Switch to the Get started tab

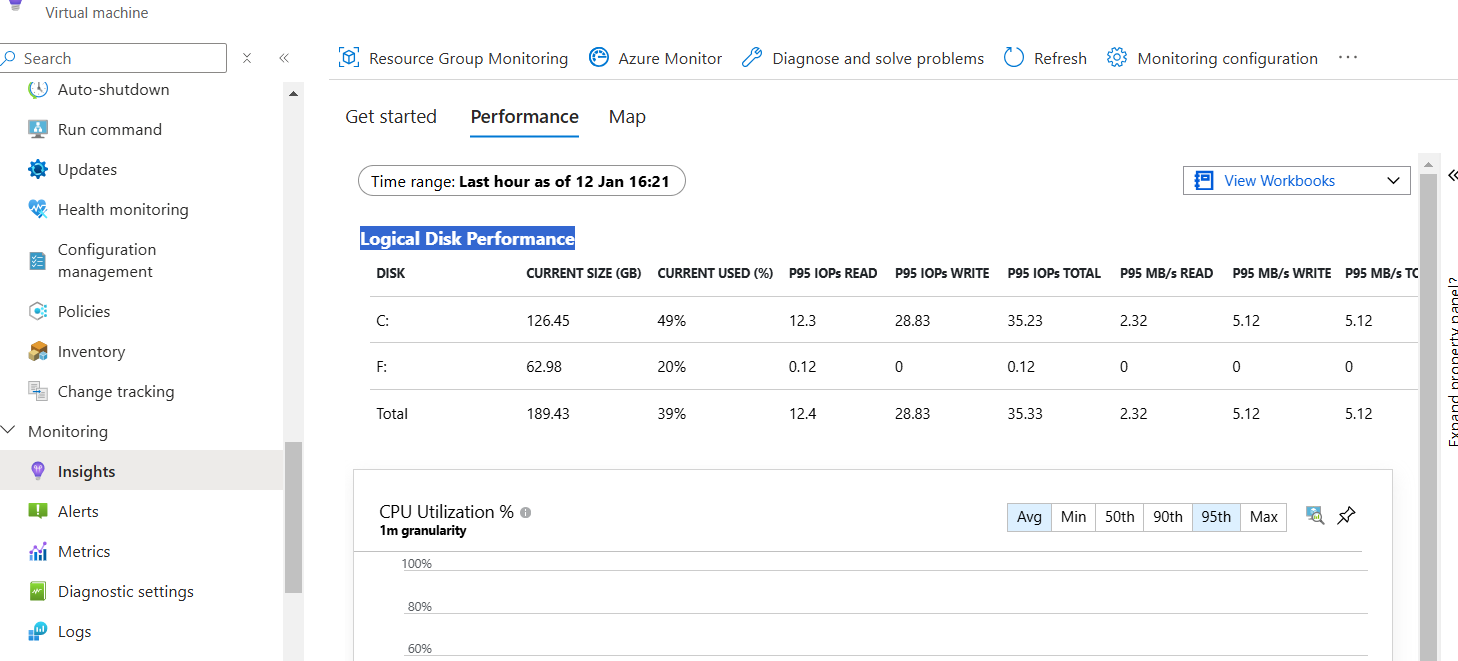(x=391, y=116)
